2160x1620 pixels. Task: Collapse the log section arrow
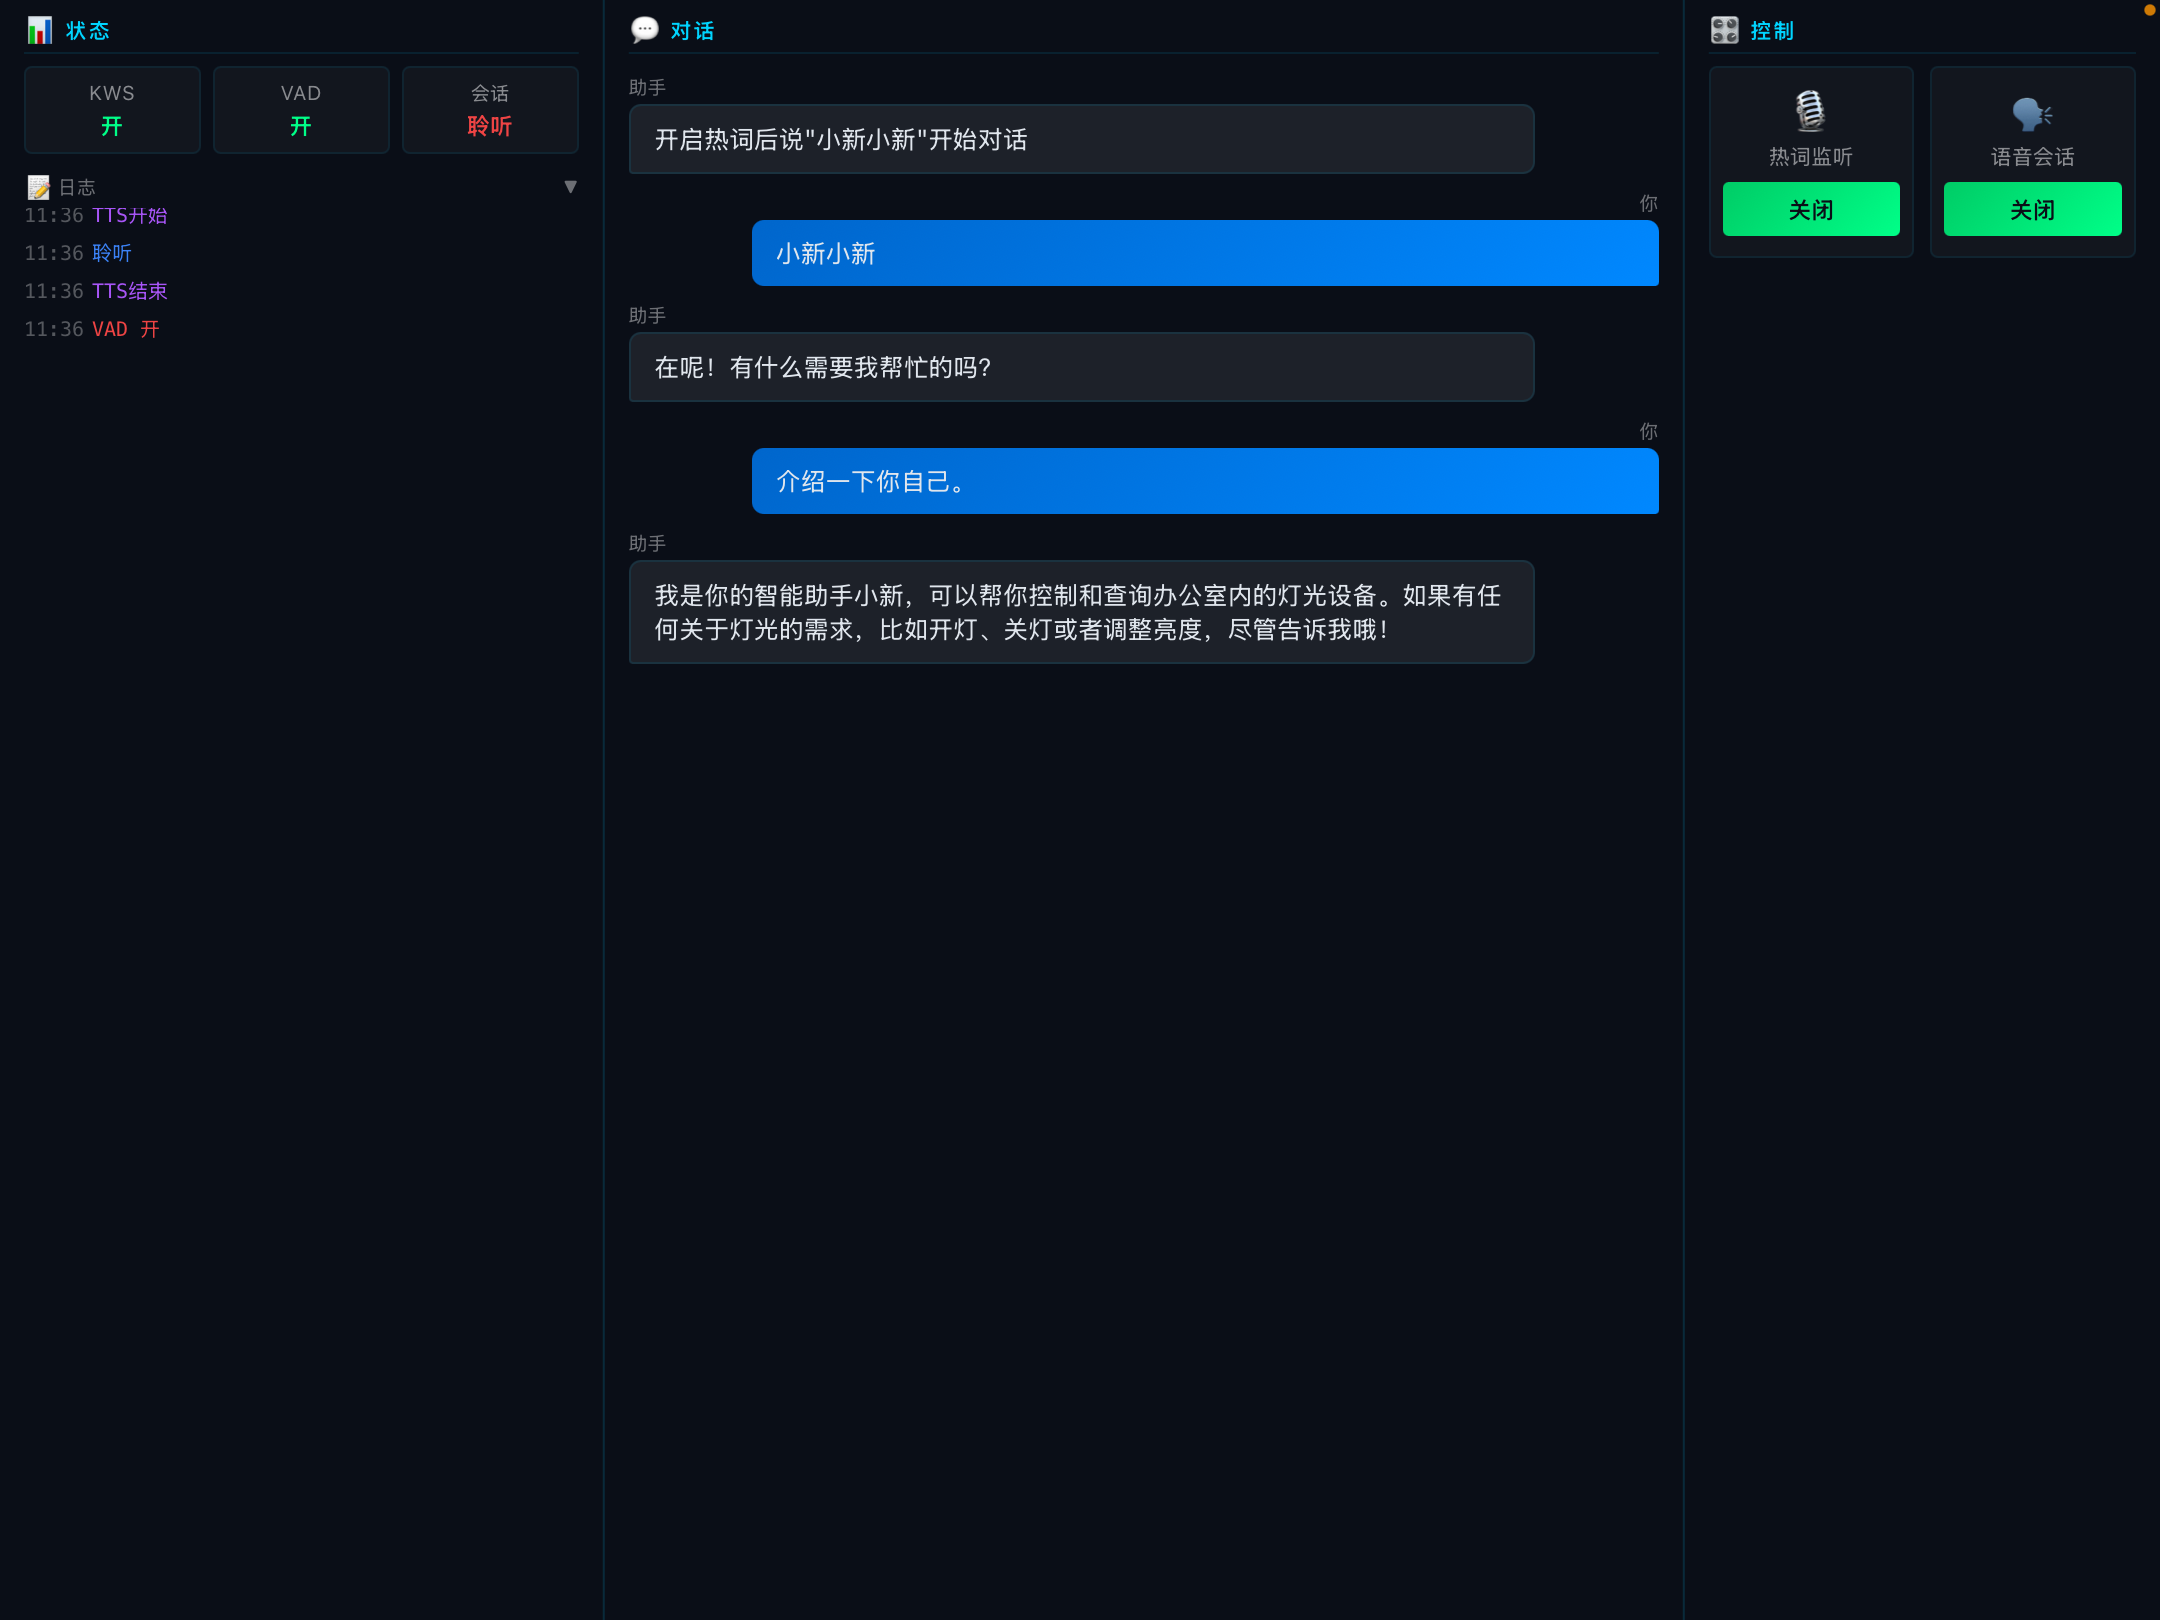571,187
